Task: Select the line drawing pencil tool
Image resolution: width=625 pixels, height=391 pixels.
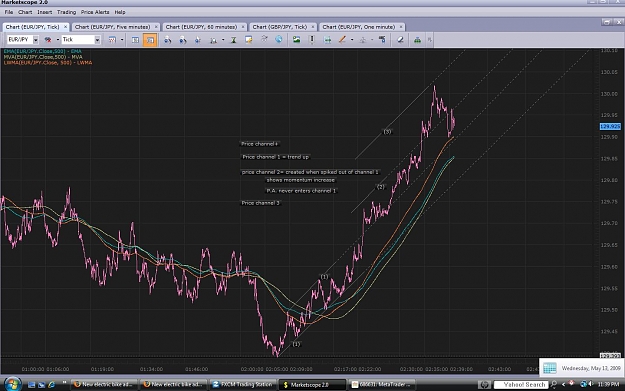Action: pyautogui.click(x=342, y=39)
